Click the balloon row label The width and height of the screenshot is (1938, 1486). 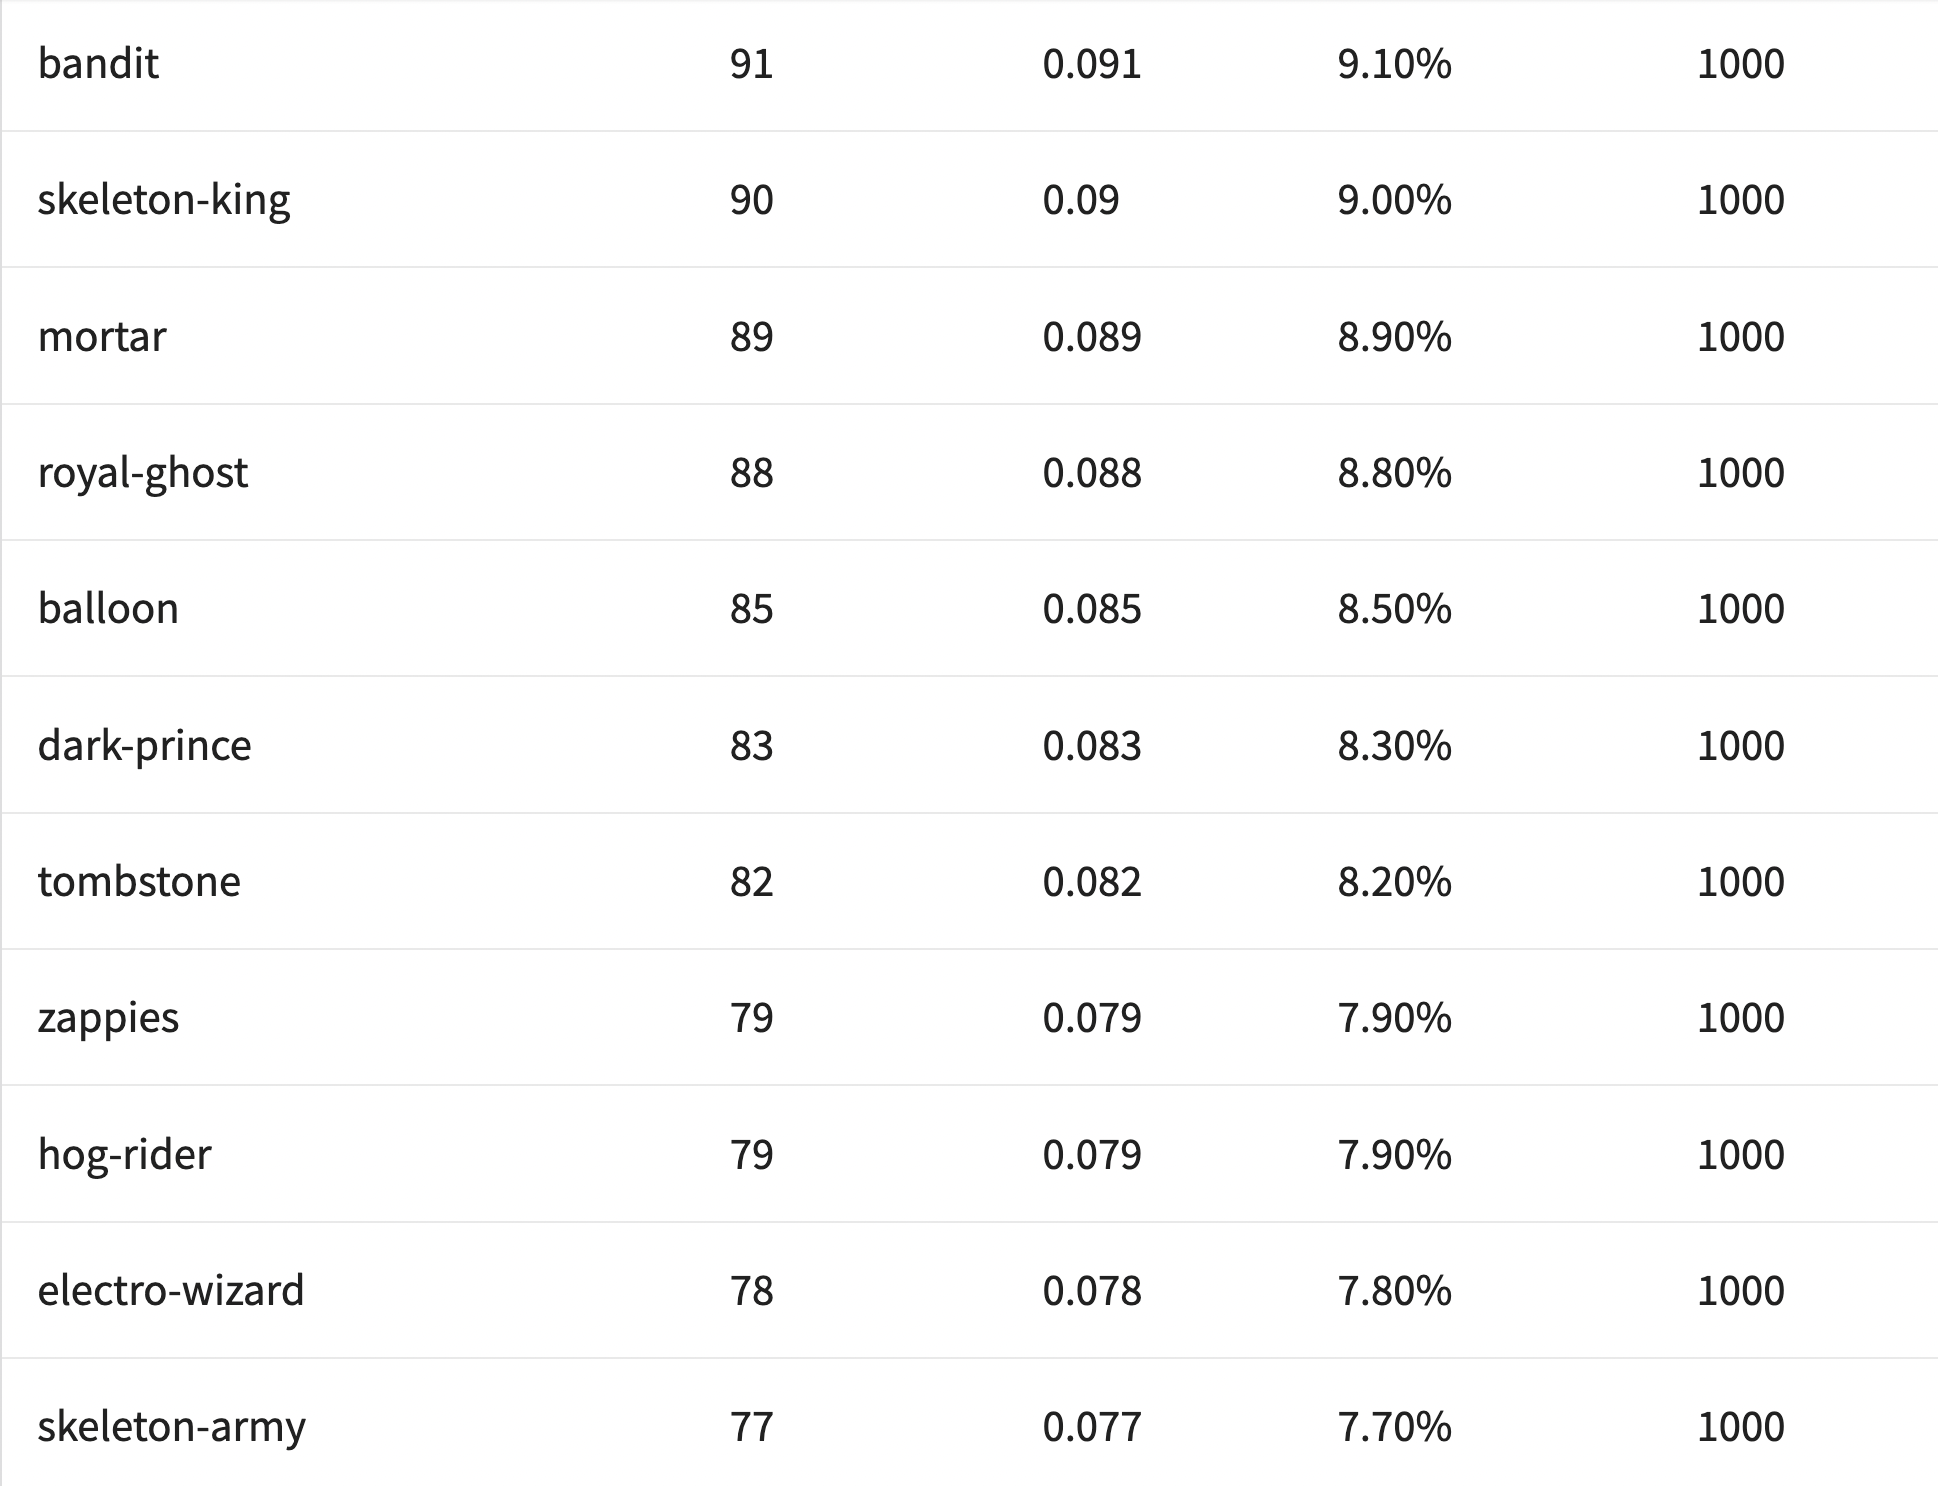pyautogui.click(x=108, y=609)
